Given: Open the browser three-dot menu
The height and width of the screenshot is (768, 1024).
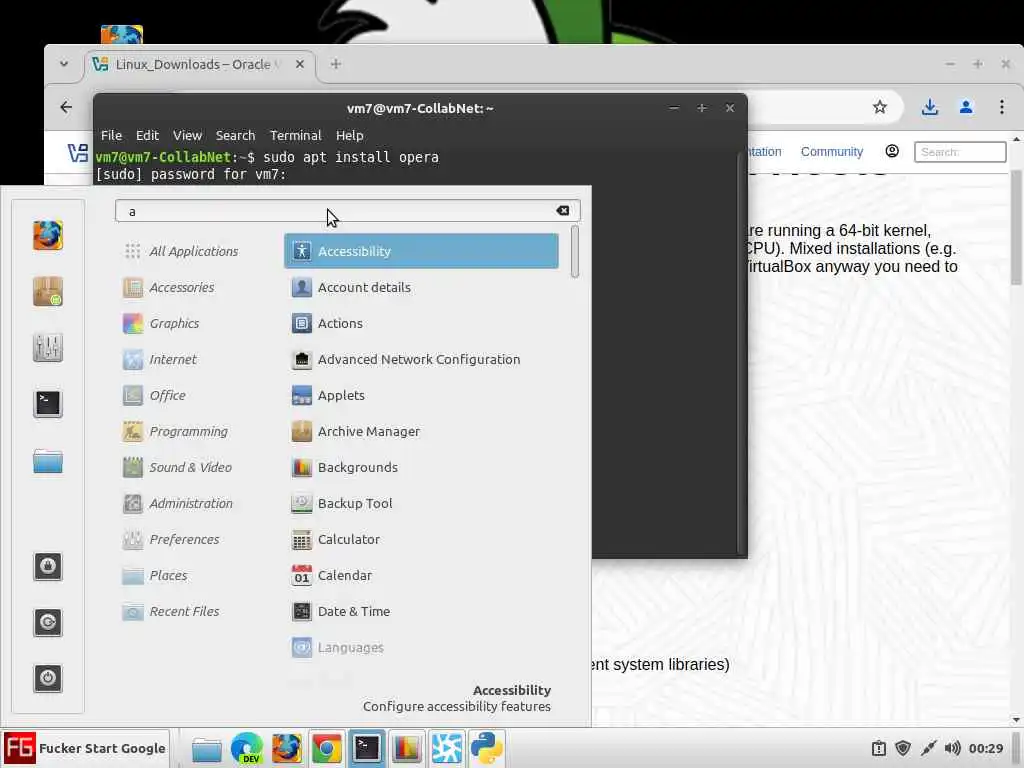Looking at the screenshot, I should point(1002,107).
